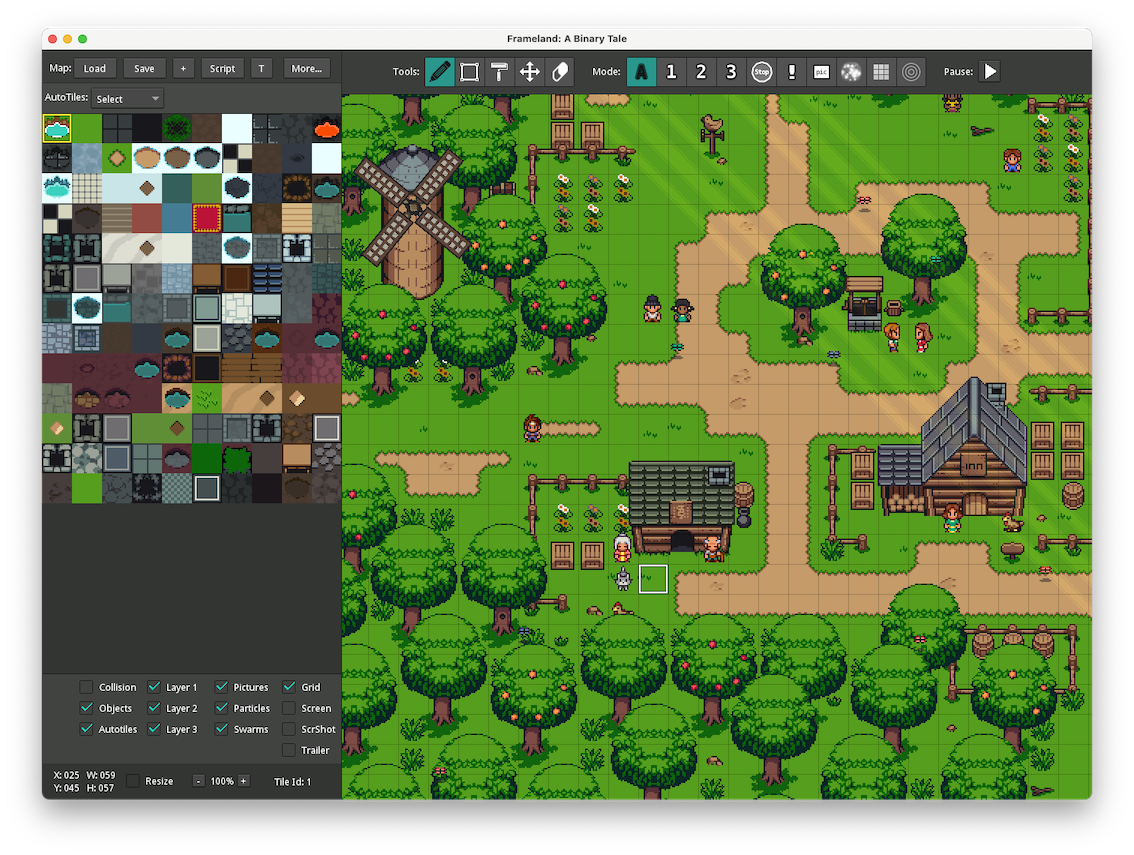This screenshot has width=1134, height=855.
Task: Select the pencil draw tool
Action: pos(439,72)
